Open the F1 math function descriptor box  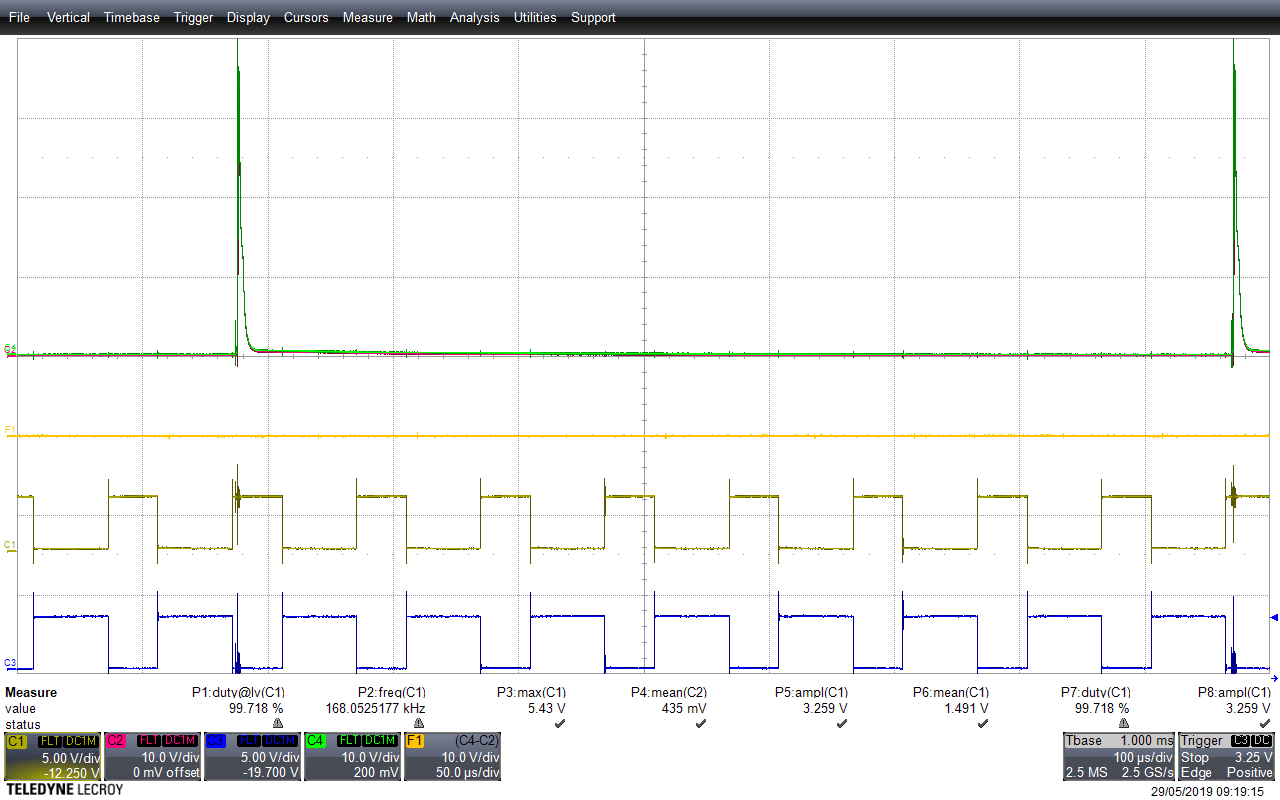tap(452, 756)
